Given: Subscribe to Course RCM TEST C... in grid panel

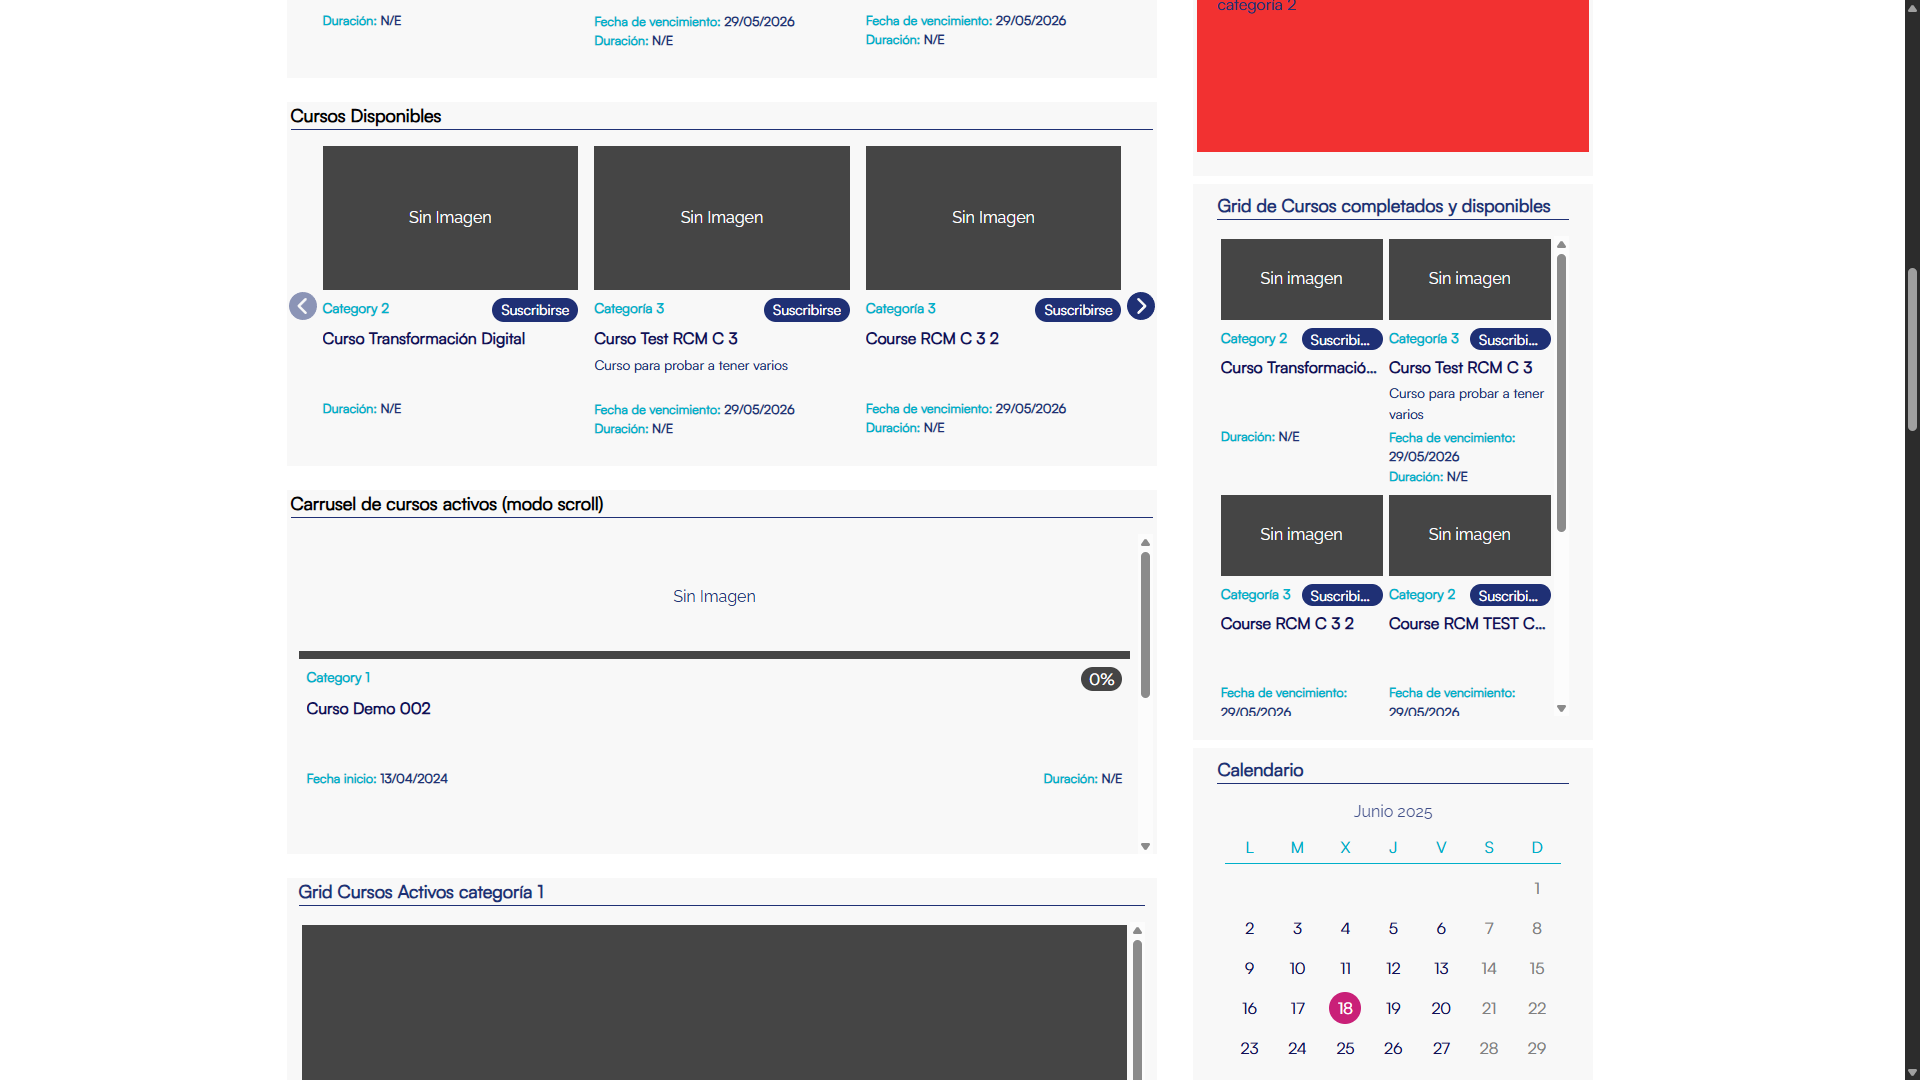Looking at the screenshot, I should (x=1510, y=596).
